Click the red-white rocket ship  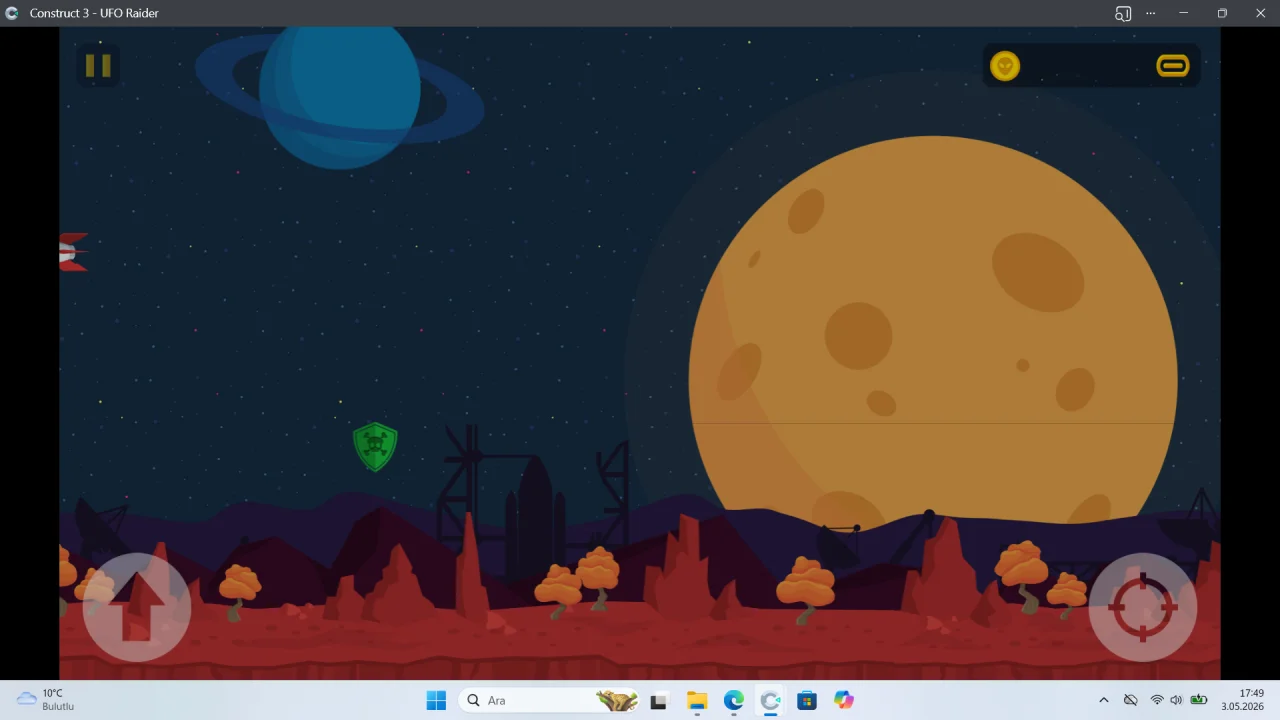coord(73,252)
